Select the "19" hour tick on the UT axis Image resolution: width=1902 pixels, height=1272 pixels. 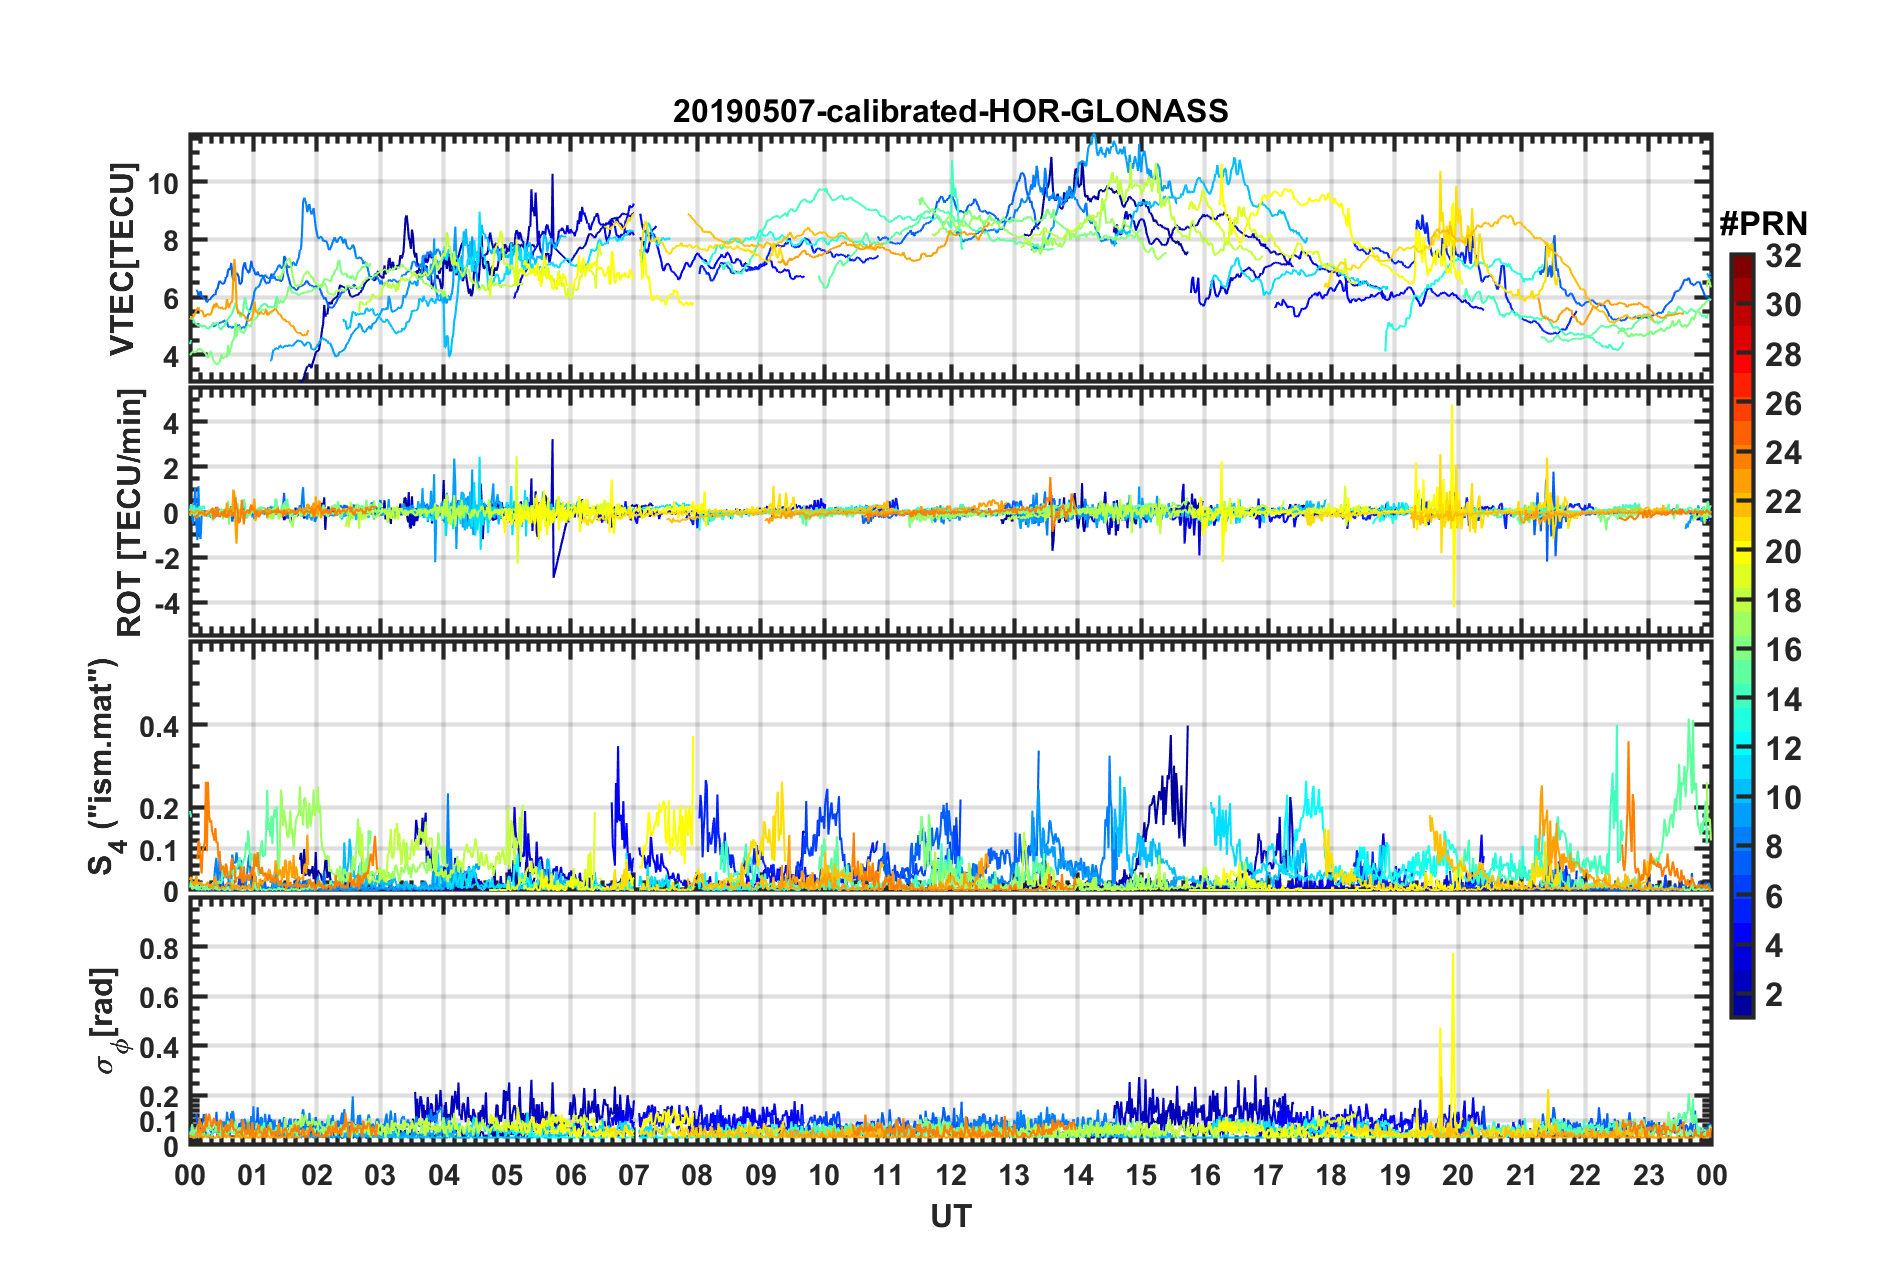1395,1174
